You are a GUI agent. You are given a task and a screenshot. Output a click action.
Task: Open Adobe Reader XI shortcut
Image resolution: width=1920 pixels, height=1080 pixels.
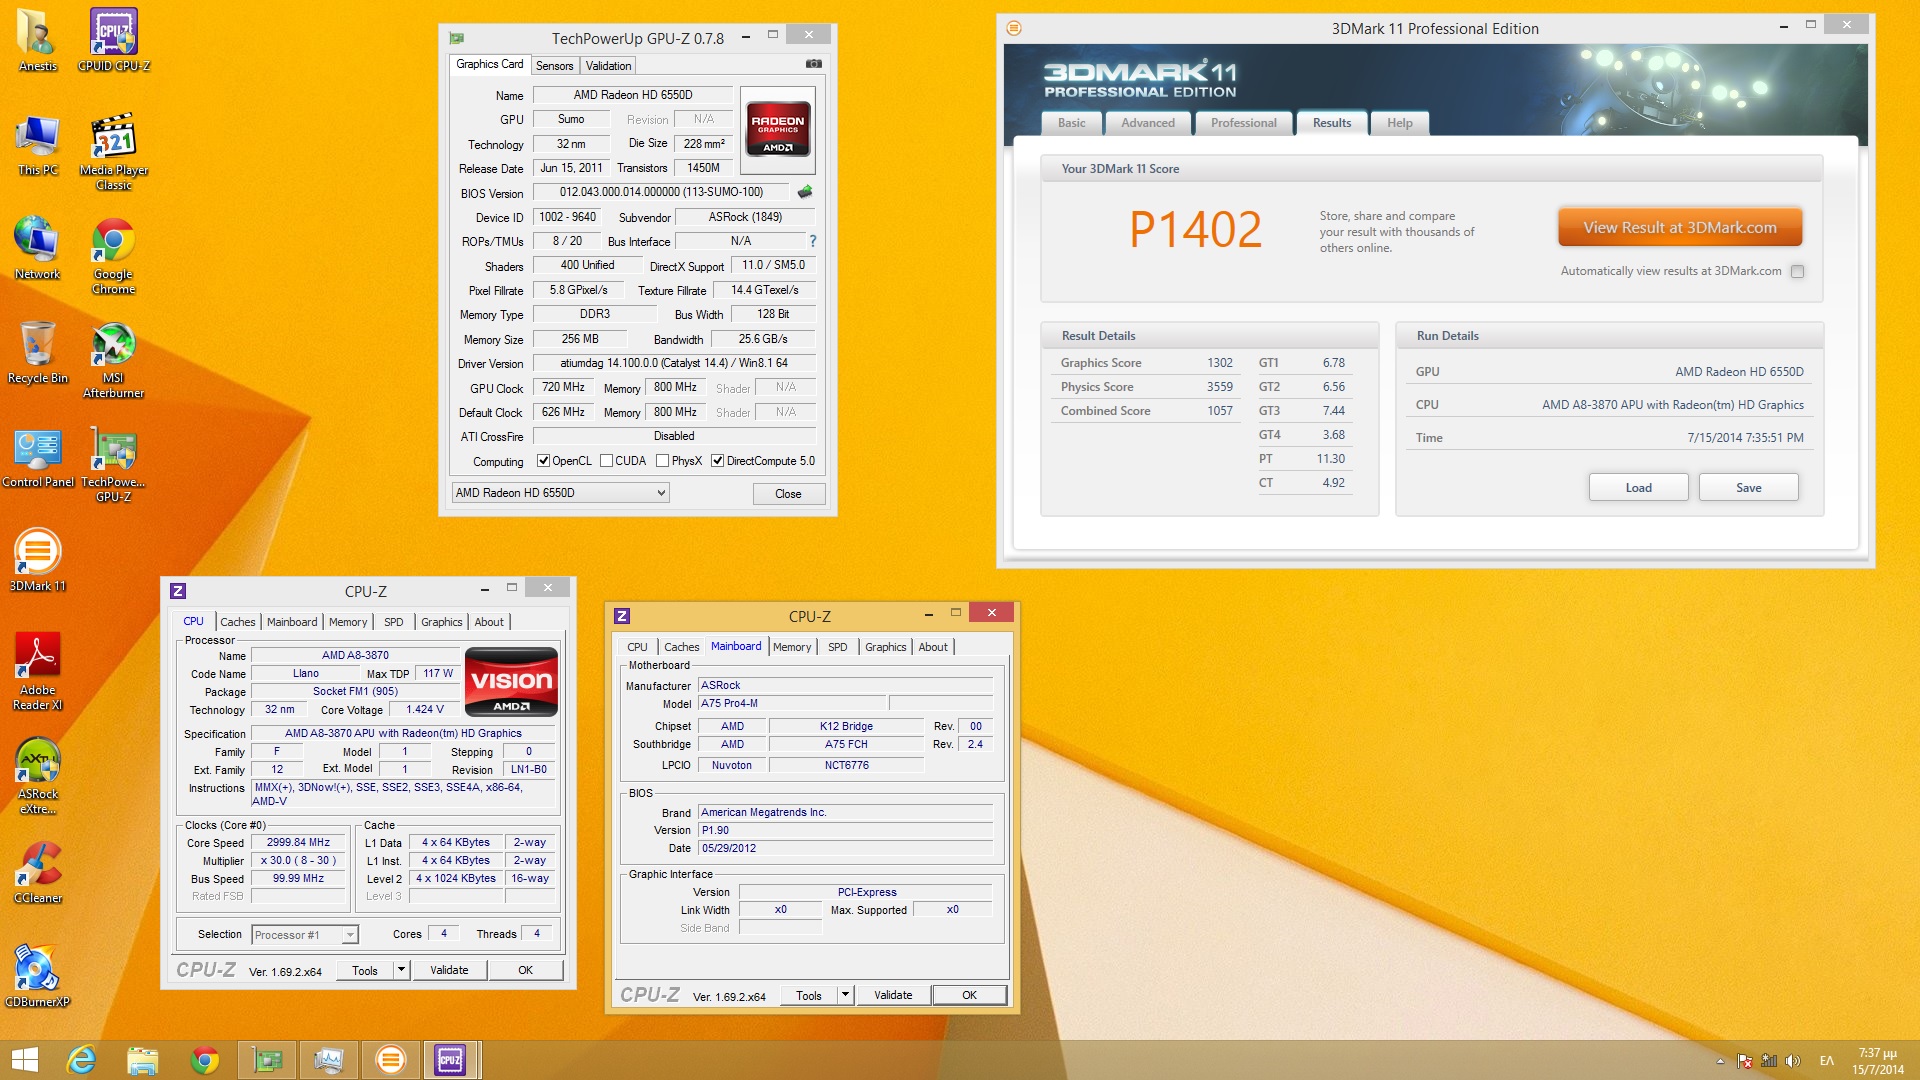(38, 671)
